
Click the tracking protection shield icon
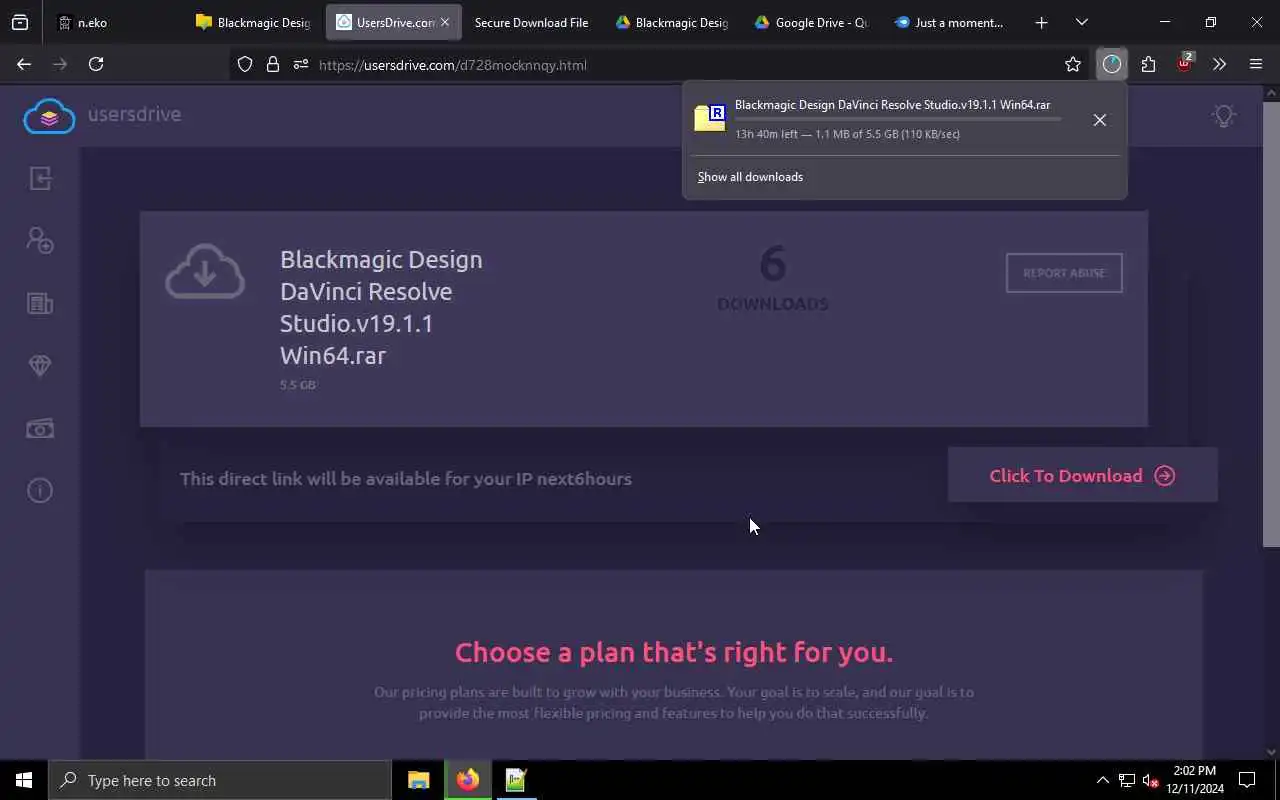pyautogui.click(x=245, y=65)
